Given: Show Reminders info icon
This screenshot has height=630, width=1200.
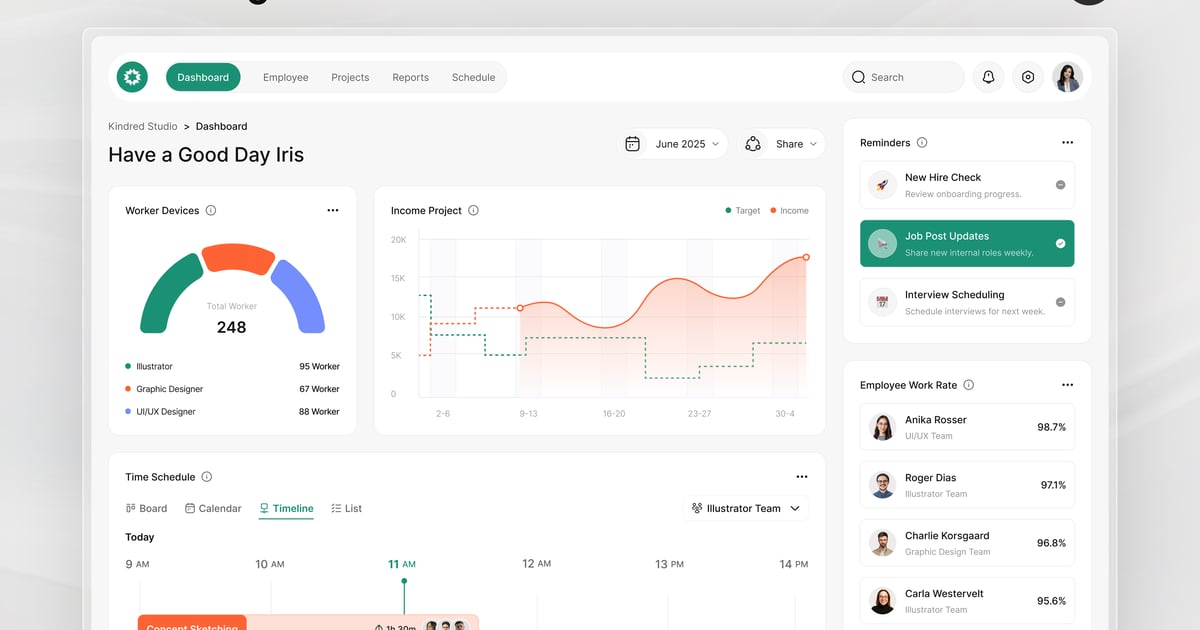Looking at the screenshot, I should [922, 143].
